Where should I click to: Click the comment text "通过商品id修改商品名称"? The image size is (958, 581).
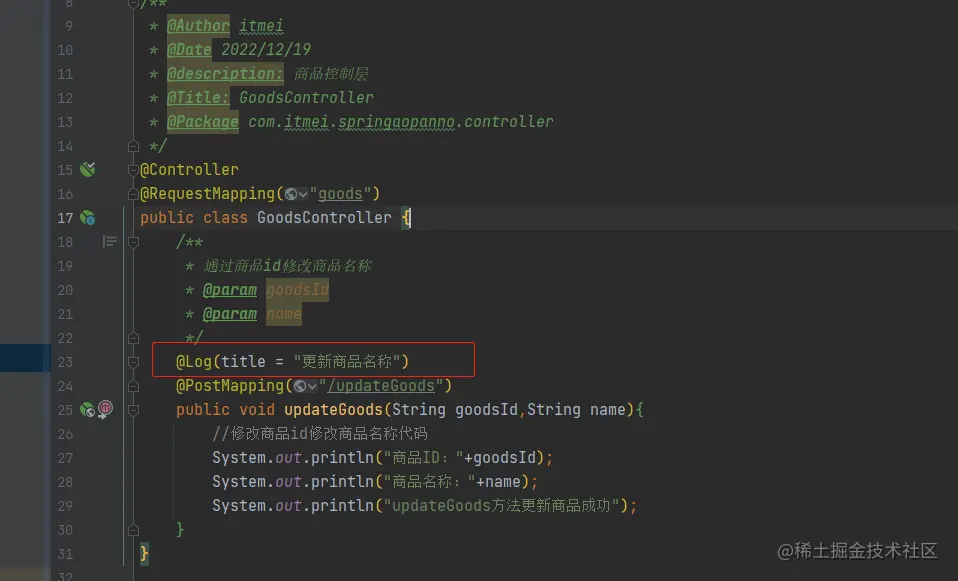(x=287, y=266)
